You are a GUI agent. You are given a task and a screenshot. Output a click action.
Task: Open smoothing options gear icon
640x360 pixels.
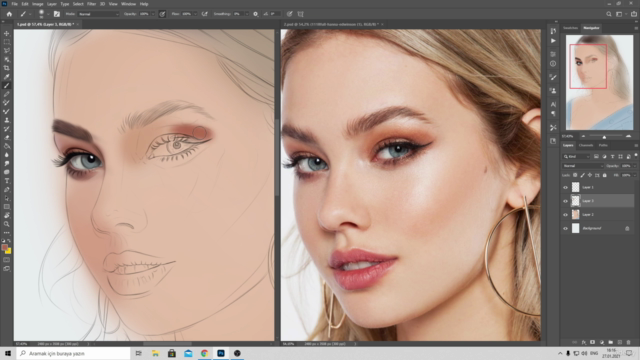256,14
